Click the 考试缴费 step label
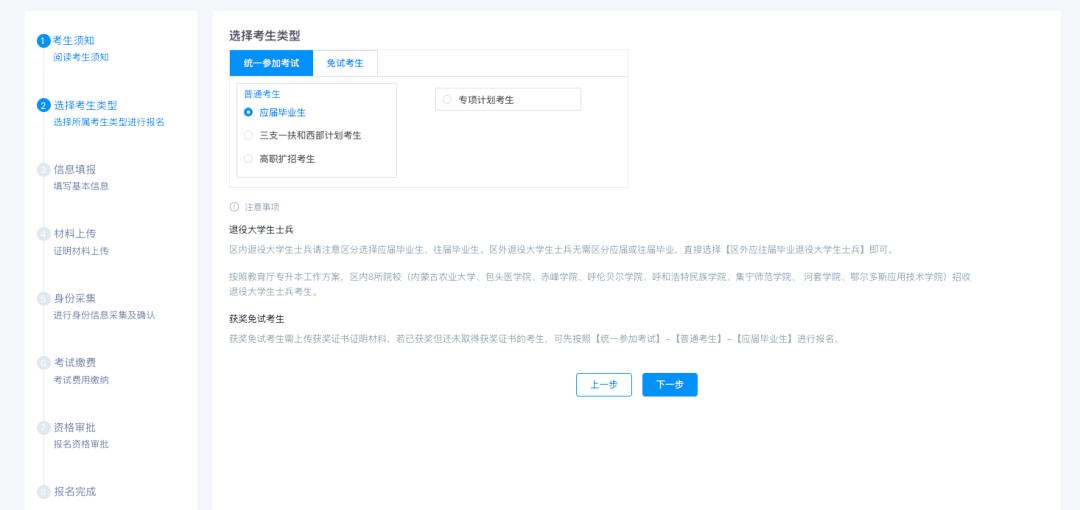1080x510 pixels. (75, 362)
